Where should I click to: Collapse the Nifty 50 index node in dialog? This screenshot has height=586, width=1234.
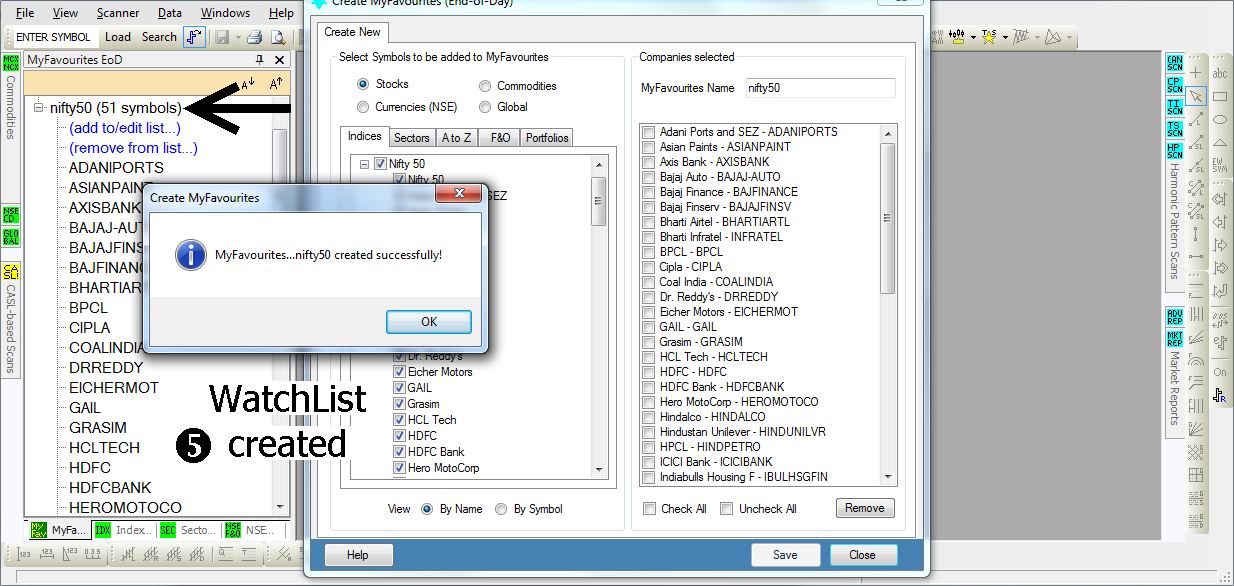click(364, 164)
